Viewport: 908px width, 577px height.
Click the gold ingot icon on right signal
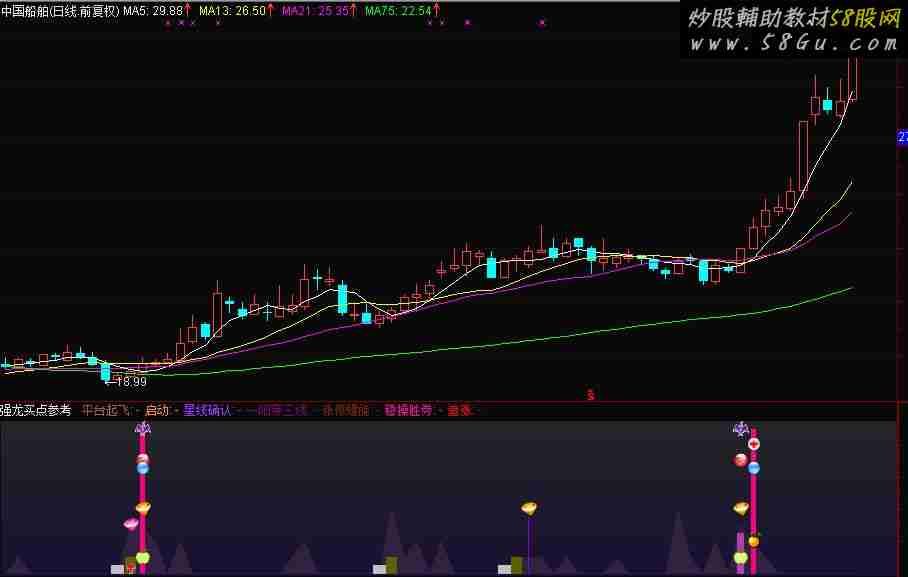point(741,509)
